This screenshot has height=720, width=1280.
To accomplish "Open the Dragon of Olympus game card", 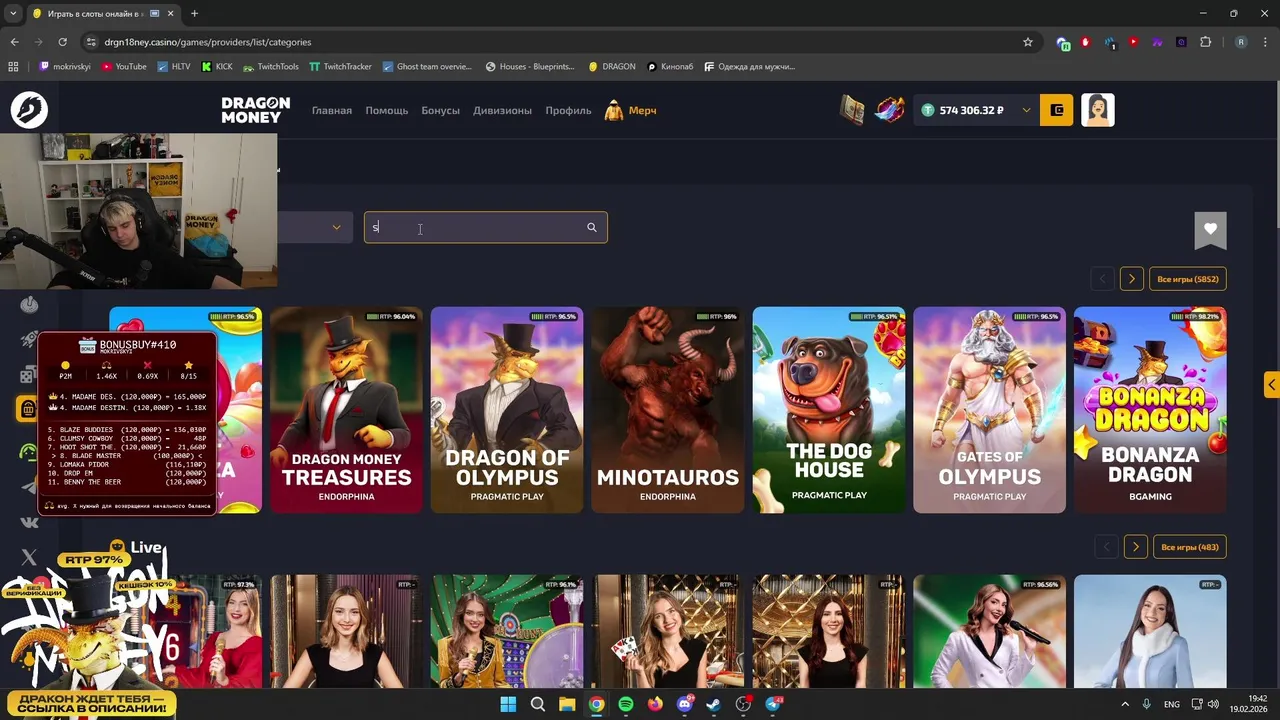I will 507,410.
